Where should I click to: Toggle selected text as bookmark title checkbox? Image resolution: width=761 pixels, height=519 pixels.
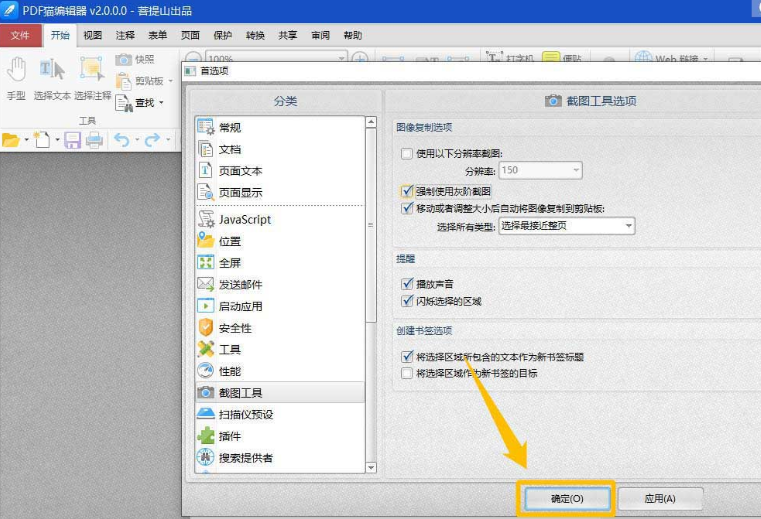click(407, 357)
